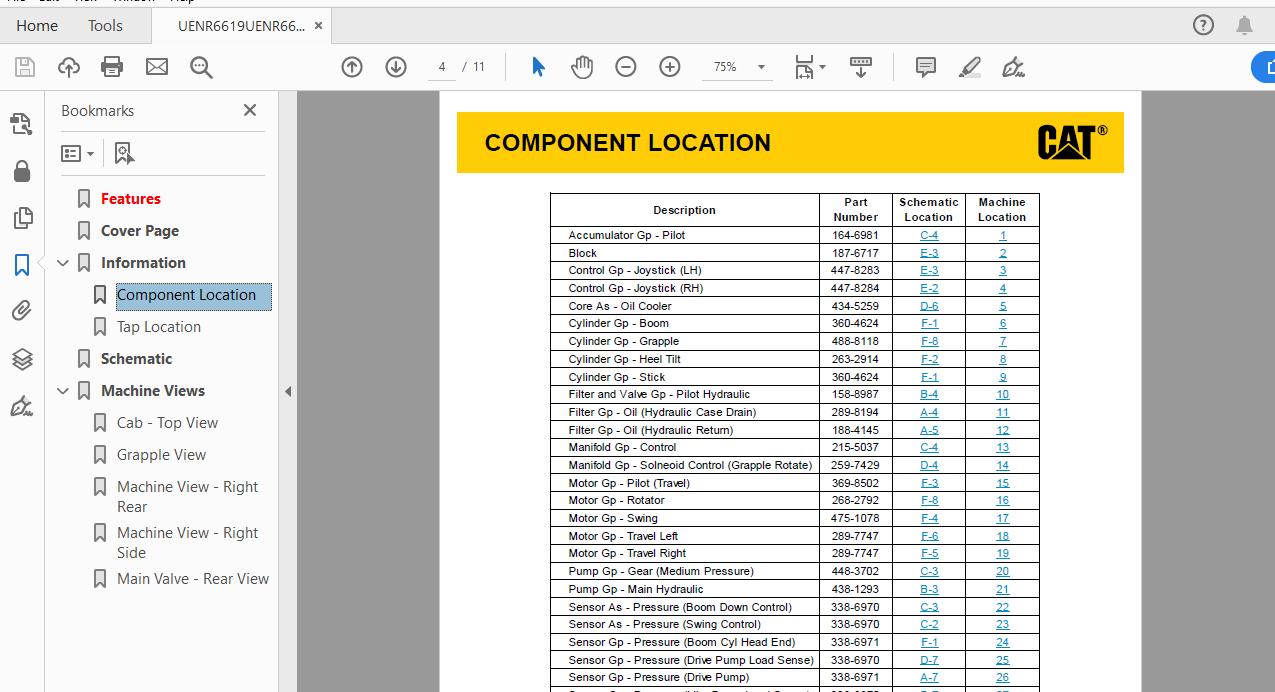Switch to the Home tab
This screenshot has width=1275, height=692.
37,26
